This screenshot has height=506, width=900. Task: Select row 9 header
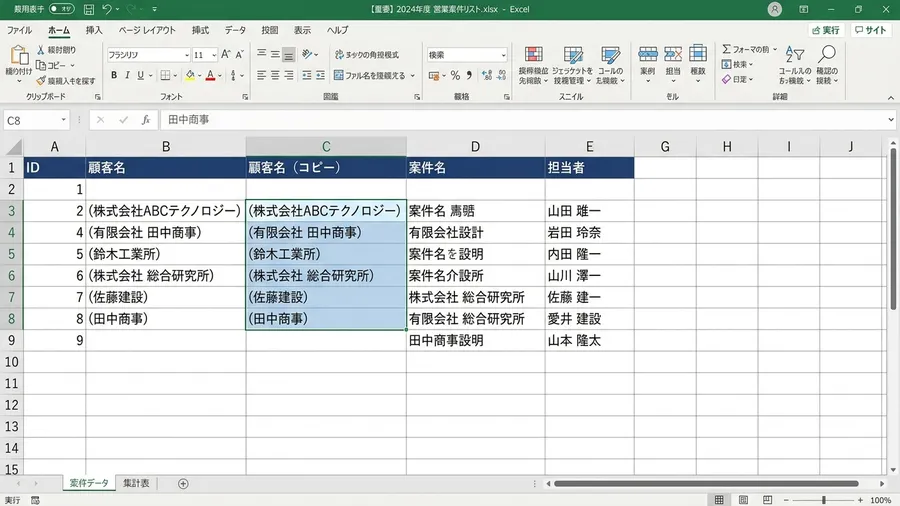tap(11, 341)
